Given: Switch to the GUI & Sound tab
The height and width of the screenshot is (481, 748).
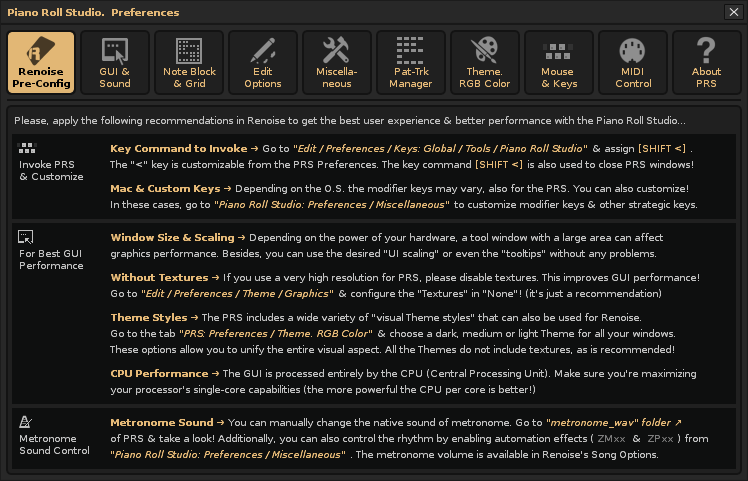Looking at the screenshot, I should 115,62.
